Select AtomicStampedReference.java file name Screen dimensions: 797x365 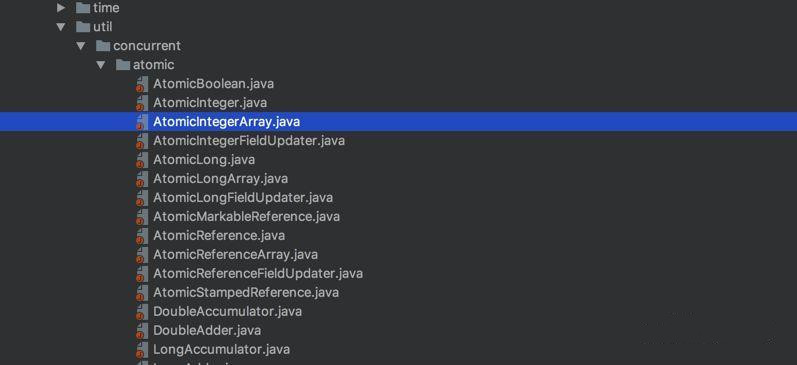246,292
